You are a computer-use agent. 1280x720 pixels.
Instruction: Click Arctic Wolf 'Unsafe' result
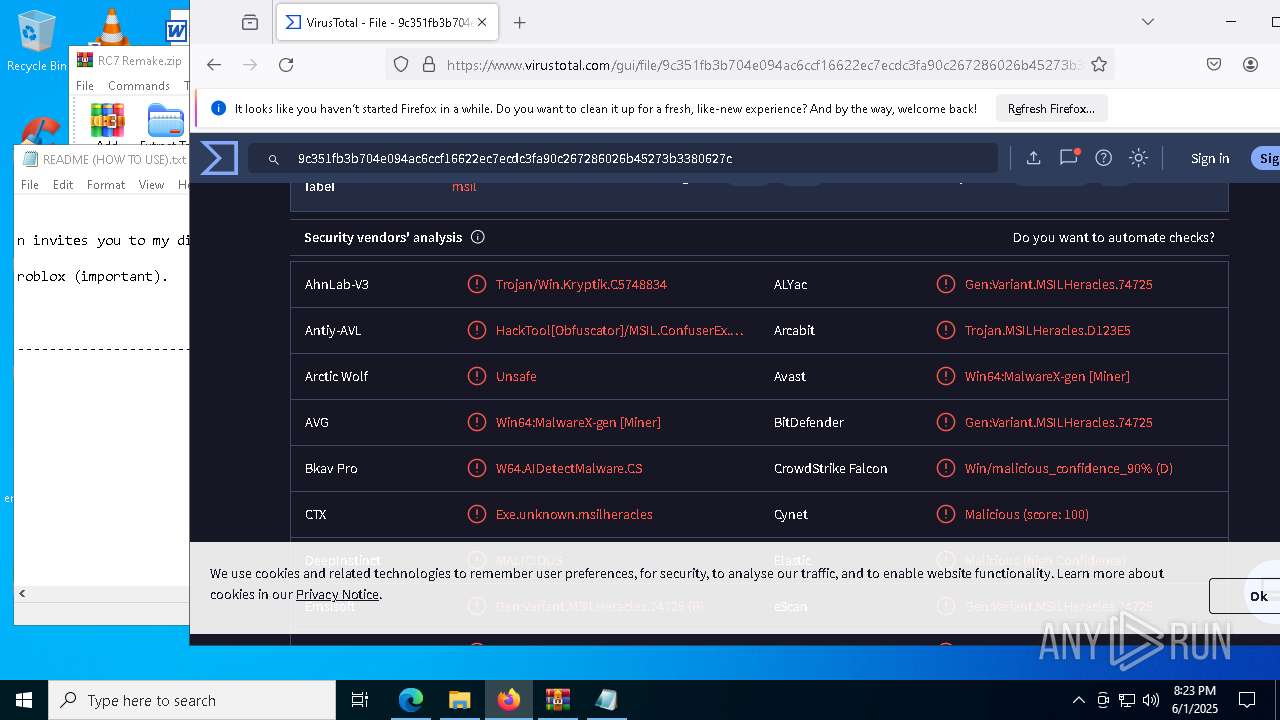coord(516,376)
